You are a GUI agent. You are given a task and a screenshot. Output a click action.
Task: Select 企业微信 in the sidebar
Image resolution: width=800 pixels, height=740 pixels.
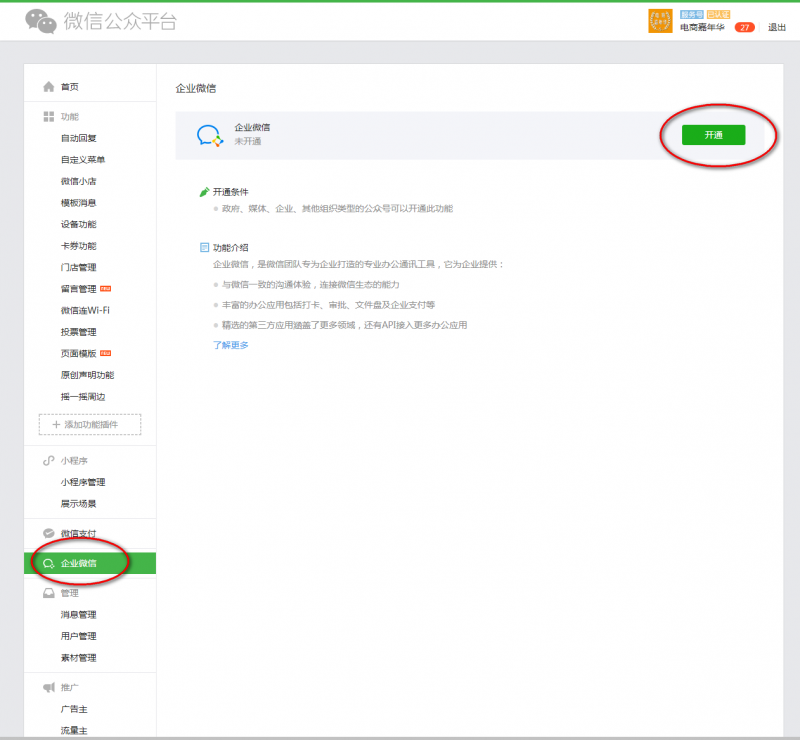pos(90,563)
